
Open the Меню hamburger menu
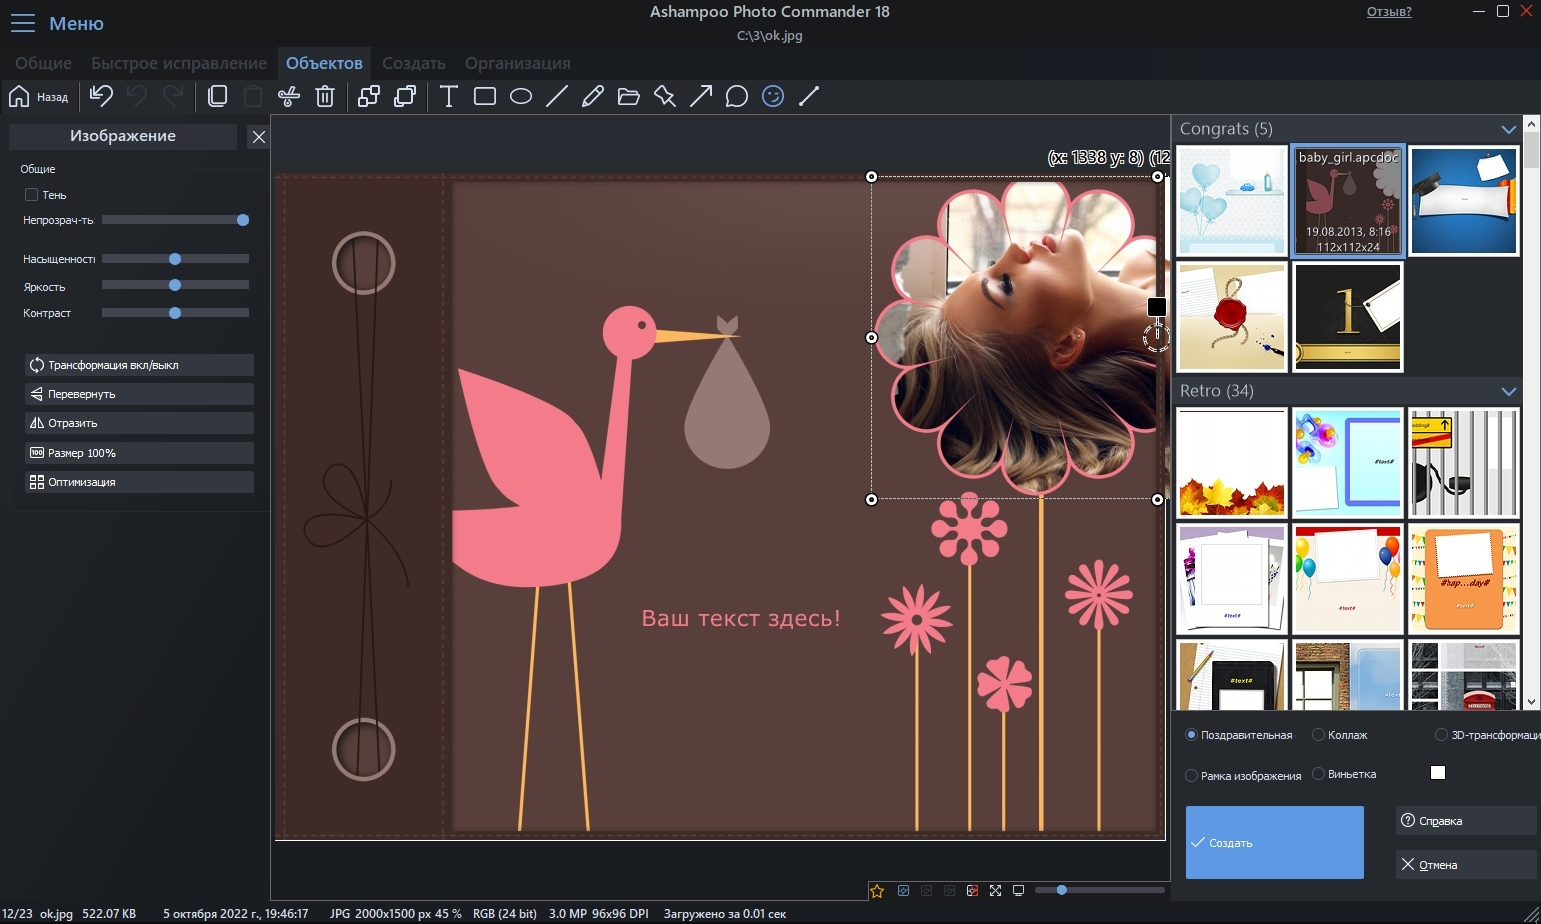coord(22,23)
